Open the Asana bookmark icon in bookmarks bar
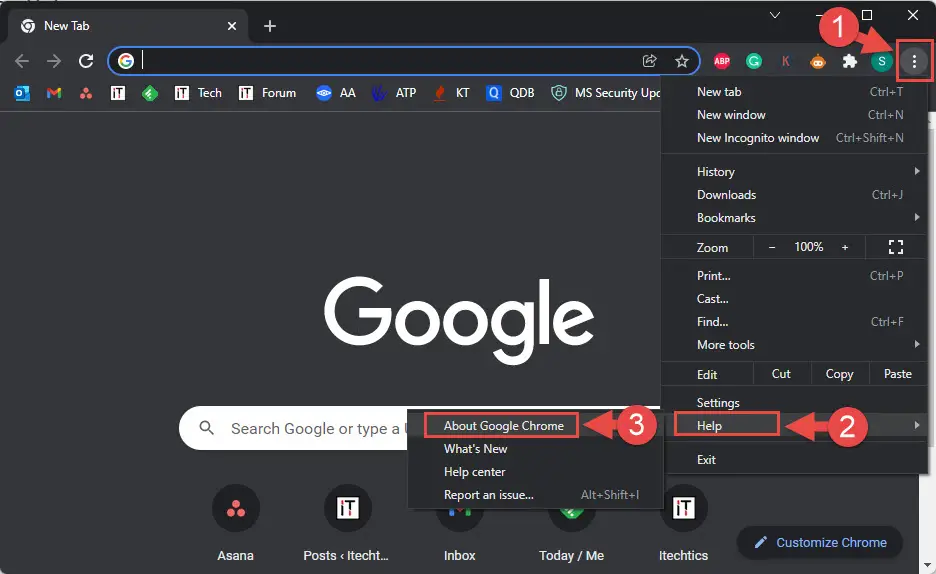The image size is (936, 574). click(x=86, y=93)
